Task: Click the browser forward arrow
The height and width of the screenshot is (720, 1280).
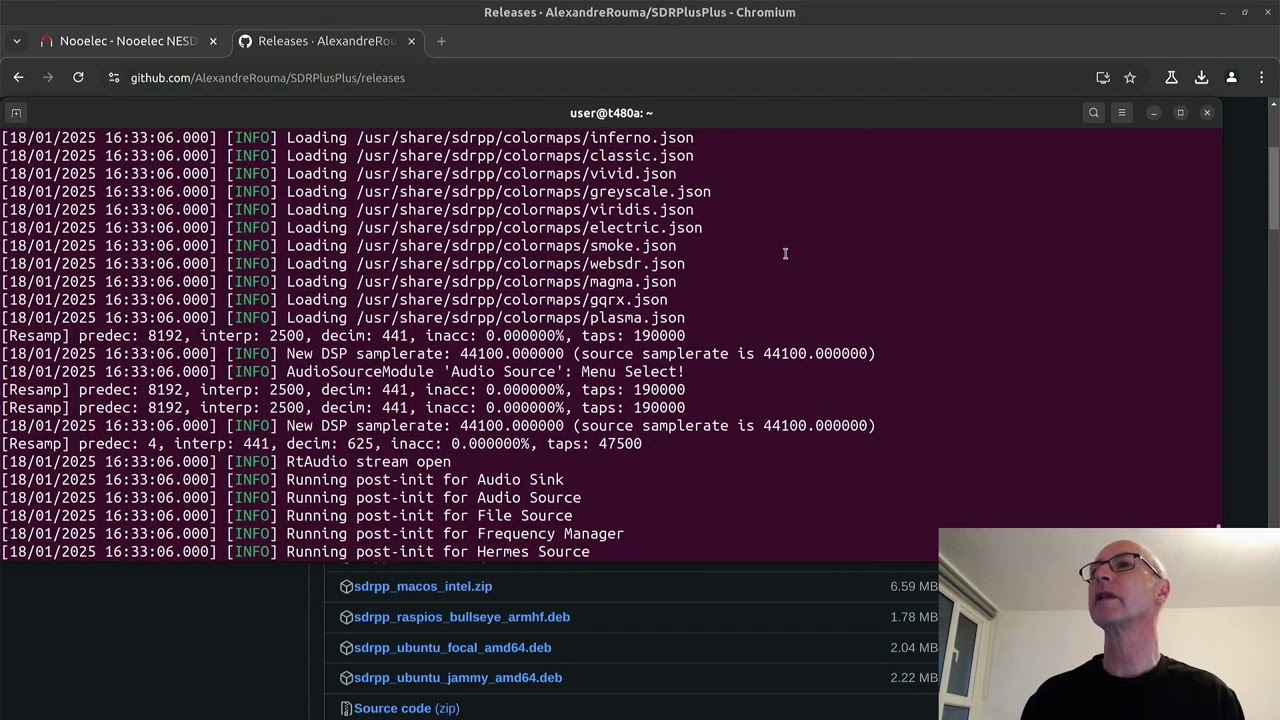Action: [x=48, y=77]
